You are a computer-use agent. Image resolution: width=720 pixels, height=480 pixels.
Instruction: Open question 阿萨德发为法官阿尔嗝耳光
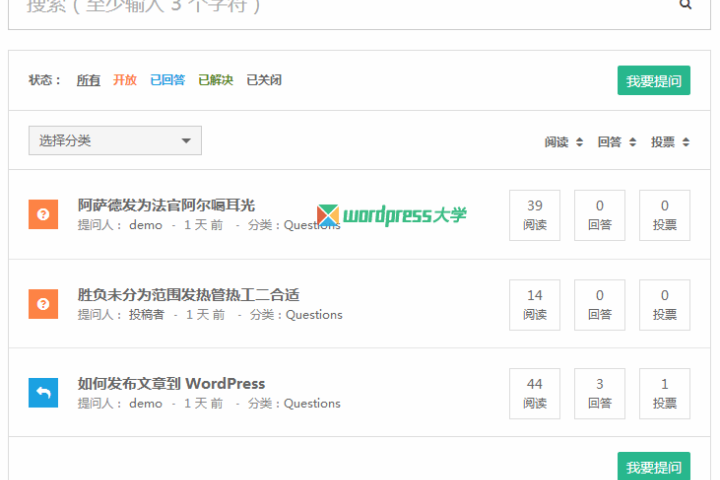(166, 205)
